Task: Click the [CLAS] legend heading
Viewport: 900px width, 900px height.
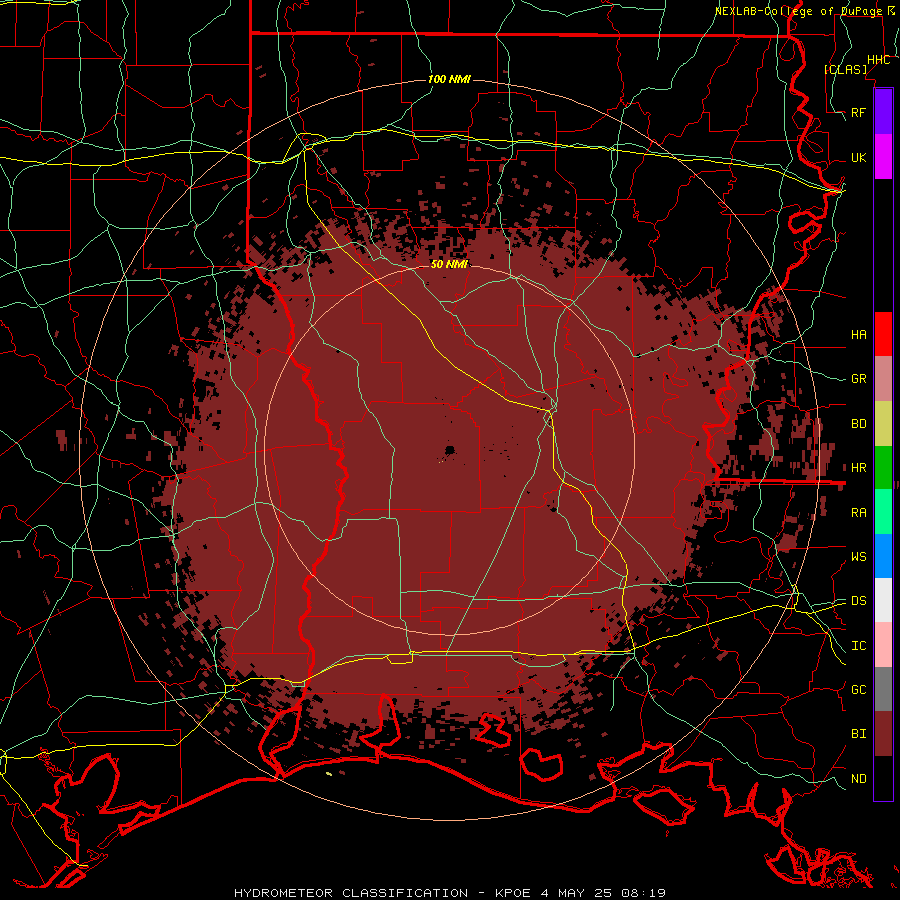Action: 845,69
